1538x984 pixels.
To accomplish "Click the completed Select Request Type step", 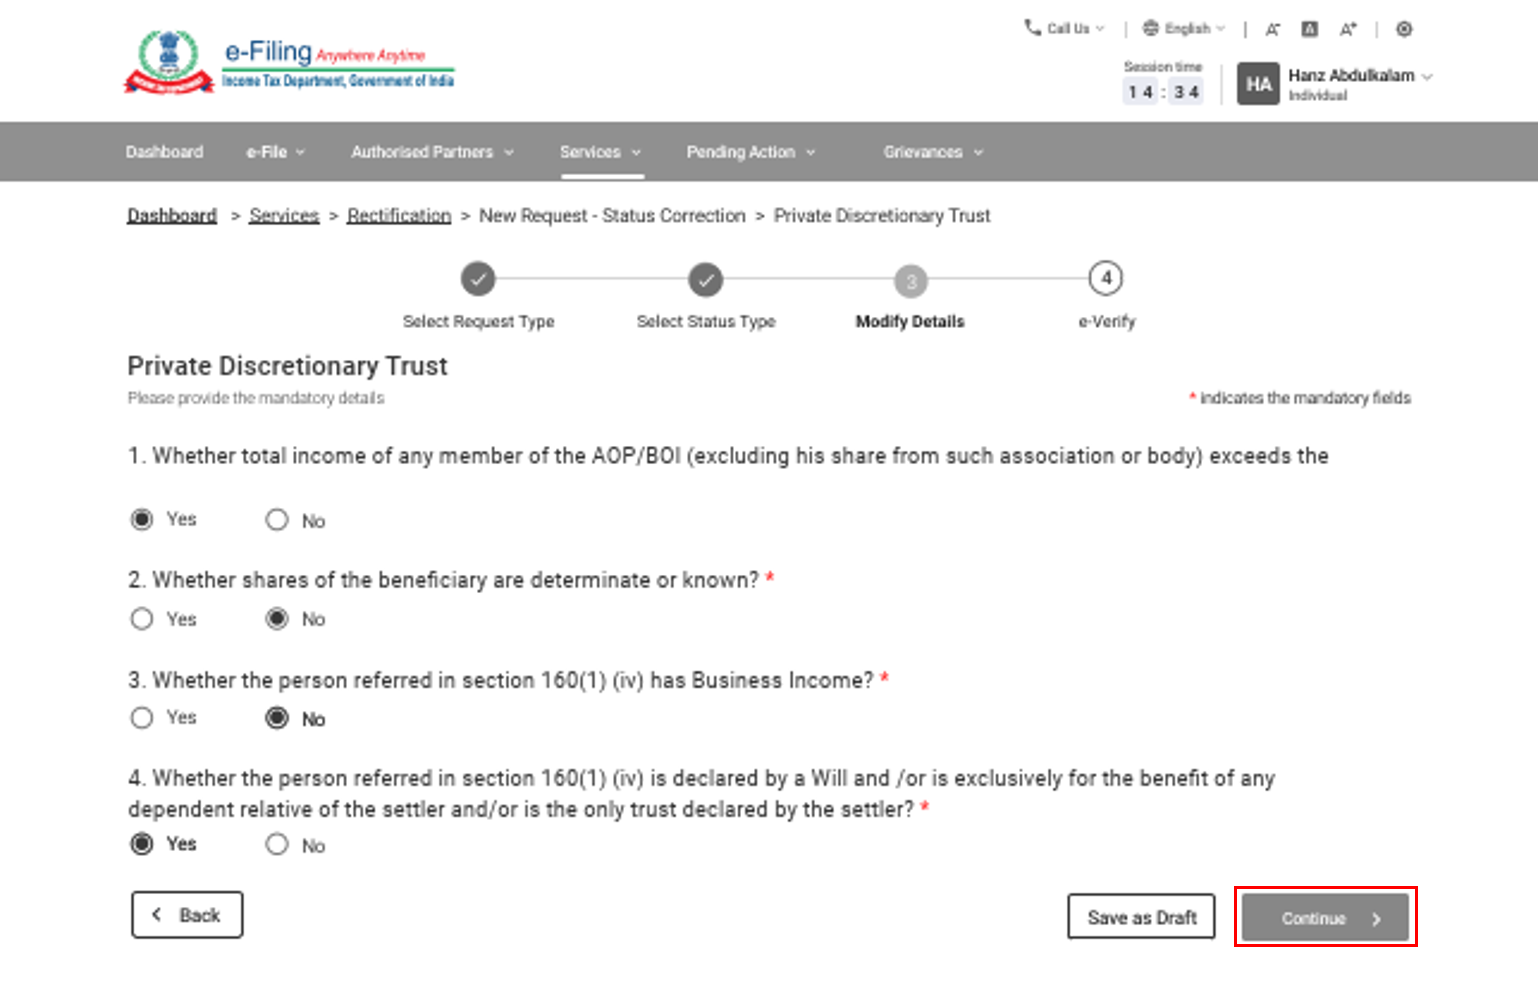I will pos(478,279).
